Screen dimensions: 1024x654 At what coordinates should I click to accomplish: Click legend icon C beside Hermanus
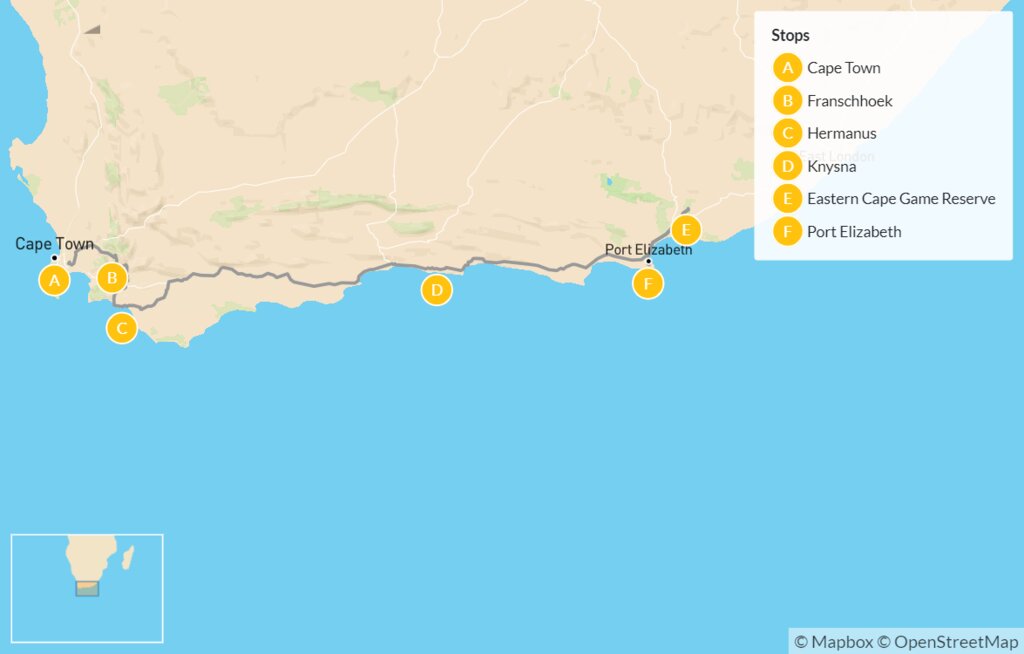(788, 133)
